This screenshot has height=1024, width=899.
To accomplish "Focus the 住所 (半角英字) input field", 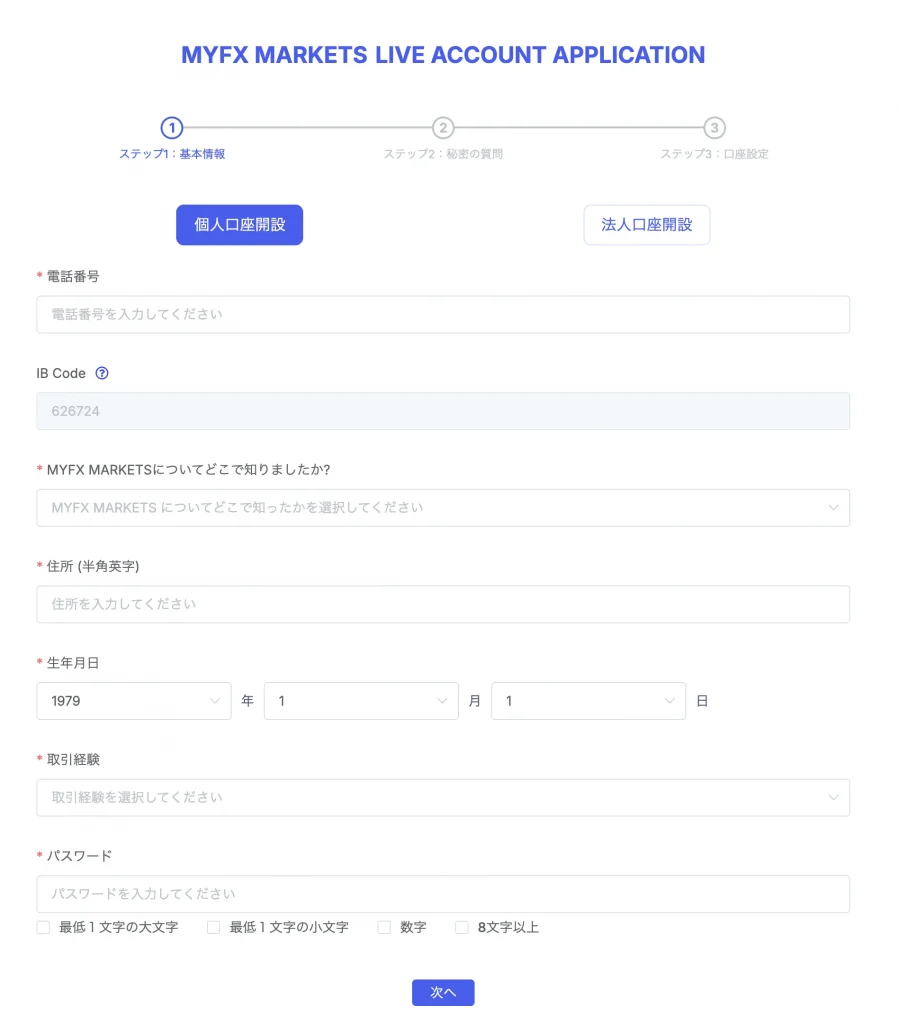I will [x=443, y=604].
